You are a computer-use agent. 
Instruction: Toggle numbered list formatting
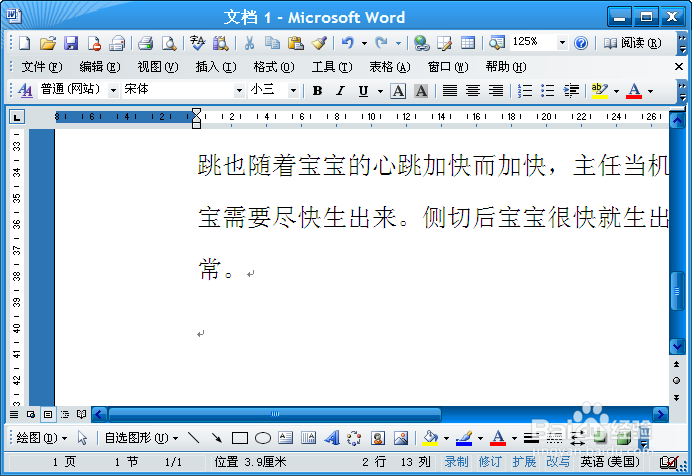[x=525, y=91]
